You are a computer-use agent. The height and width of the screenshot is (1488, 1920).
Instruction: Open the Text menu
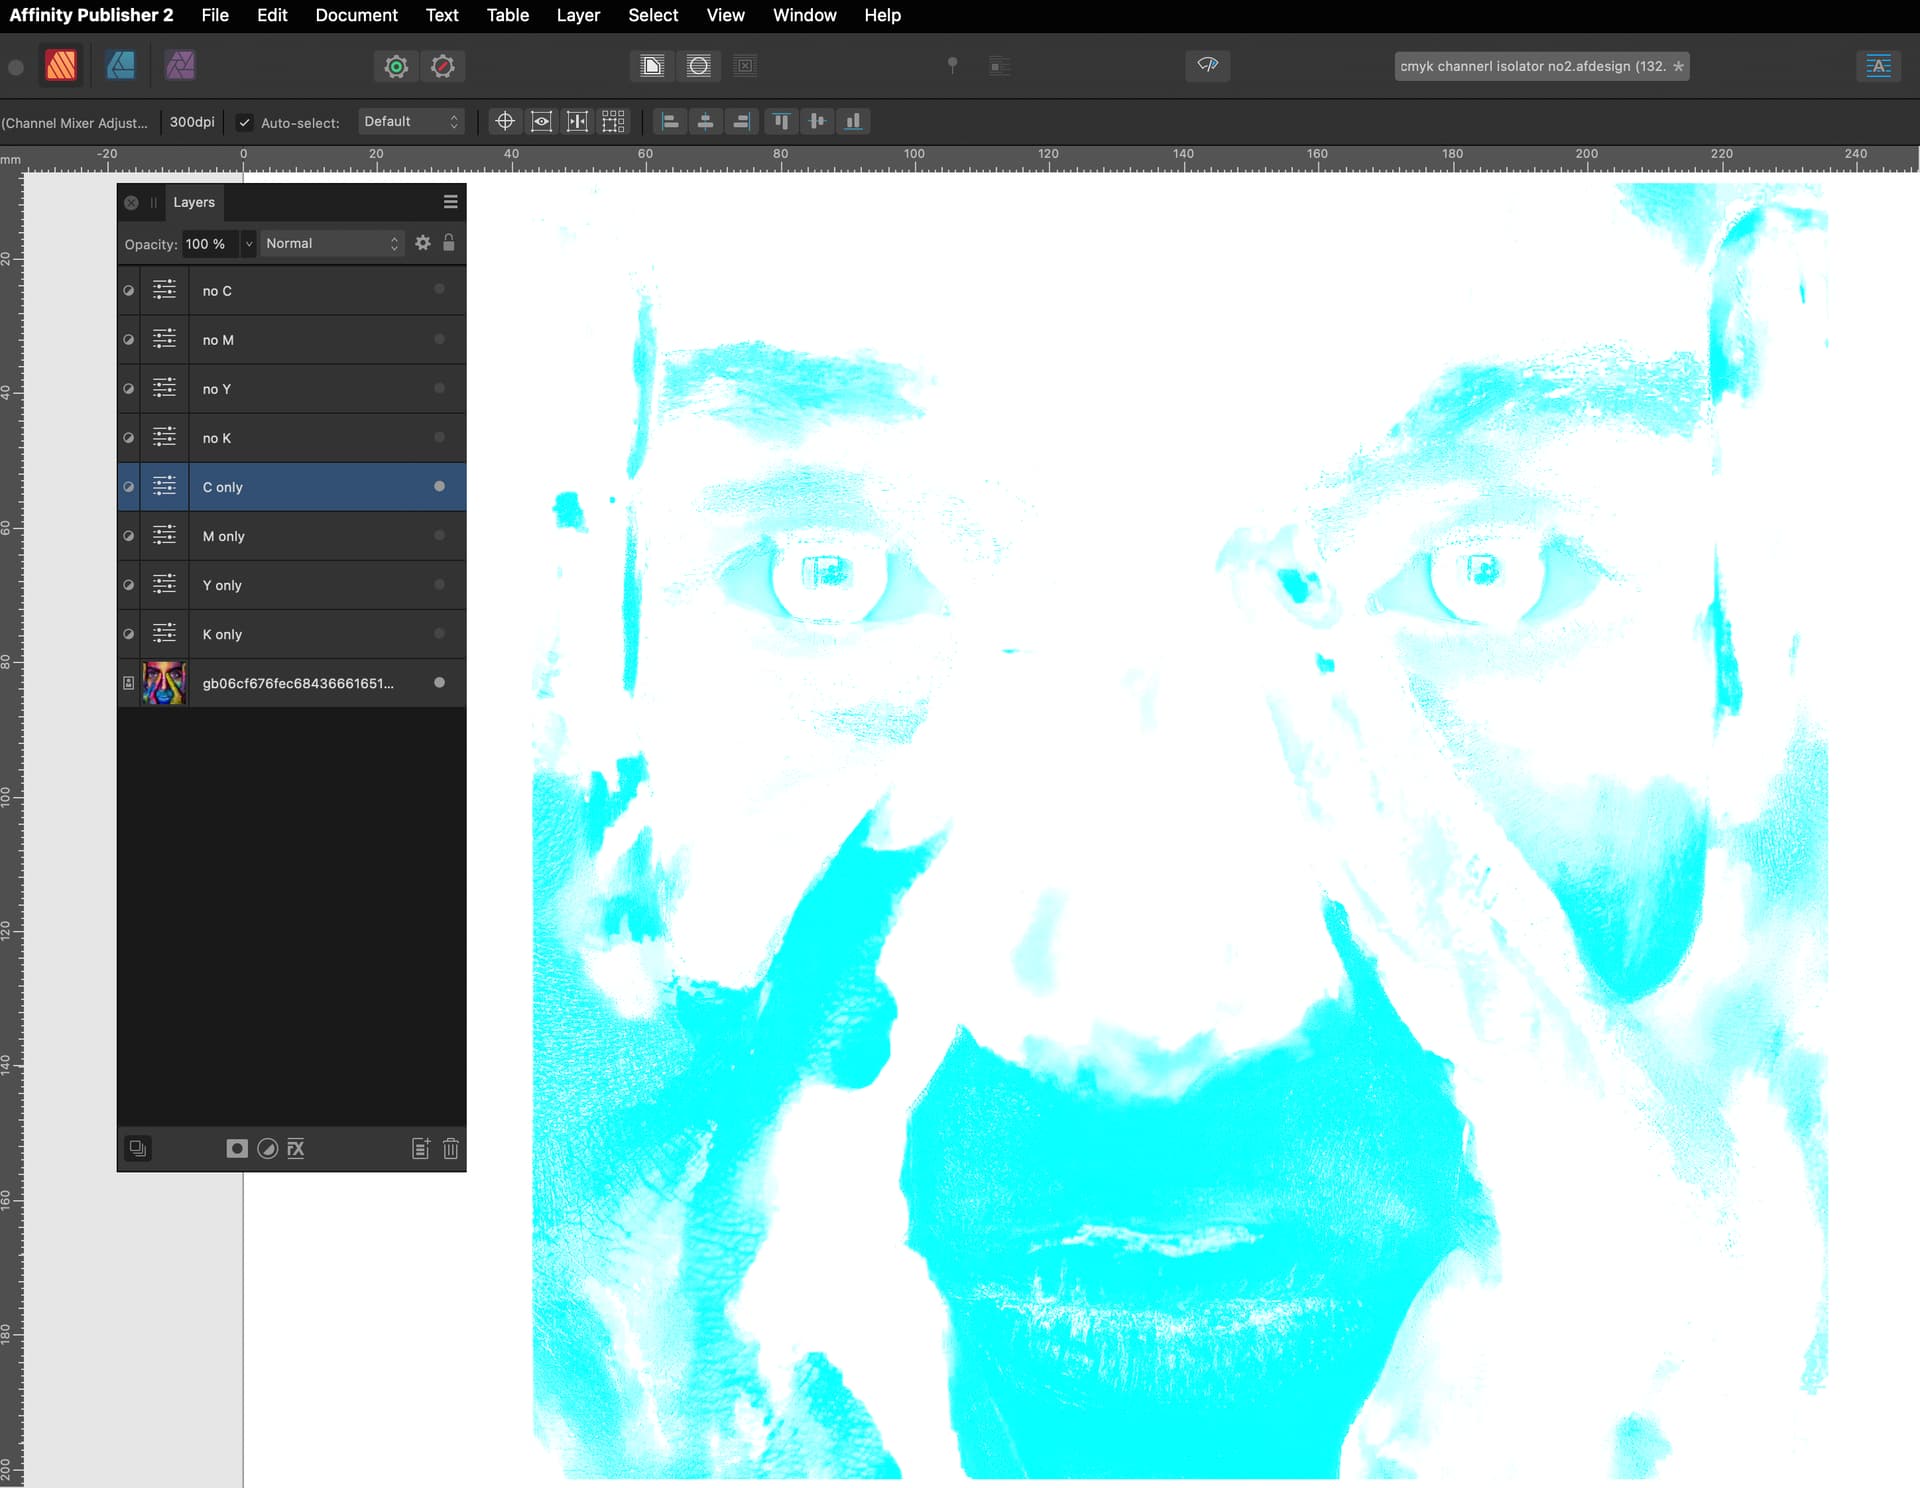pos(442,15)
